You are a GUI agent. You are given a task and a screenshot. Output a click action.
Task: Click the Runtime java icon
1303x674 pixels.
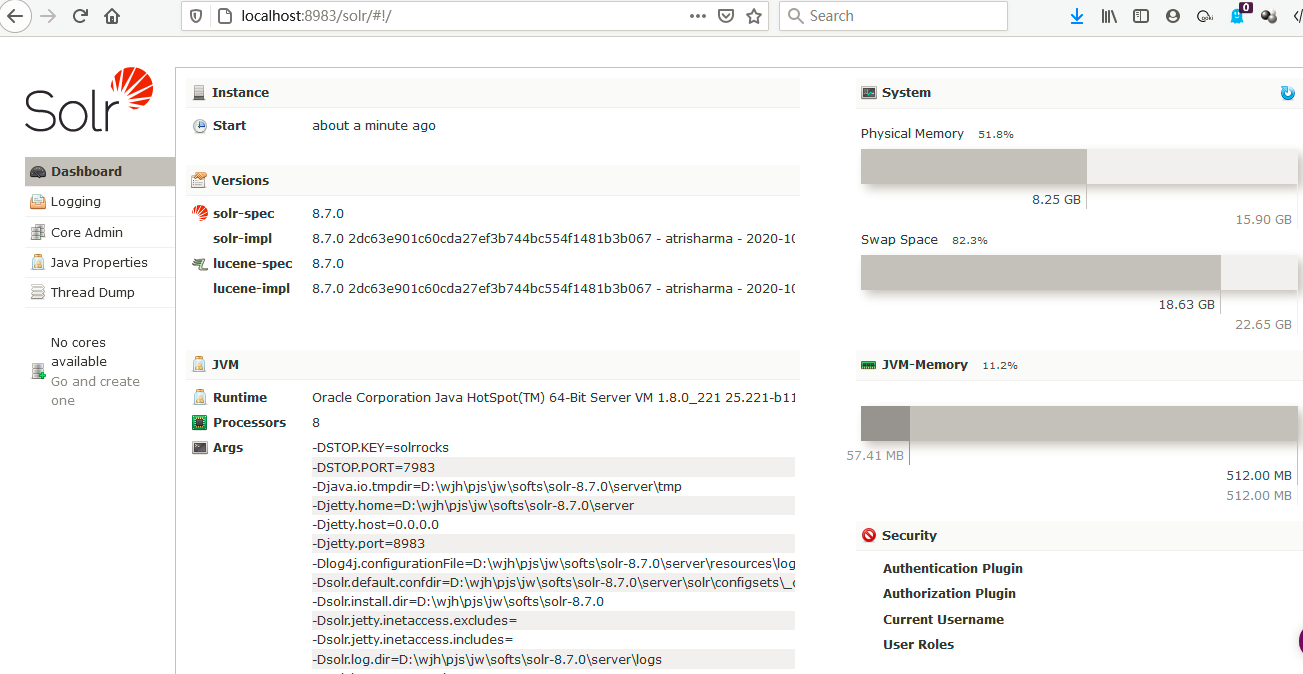199,397
